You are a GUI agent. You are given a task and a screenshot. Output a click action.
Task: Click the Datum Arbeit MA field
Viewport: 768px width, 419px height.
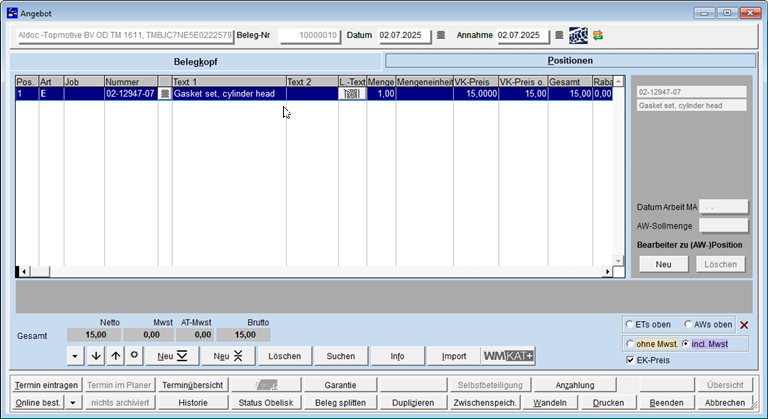click(x=723, y=207)
